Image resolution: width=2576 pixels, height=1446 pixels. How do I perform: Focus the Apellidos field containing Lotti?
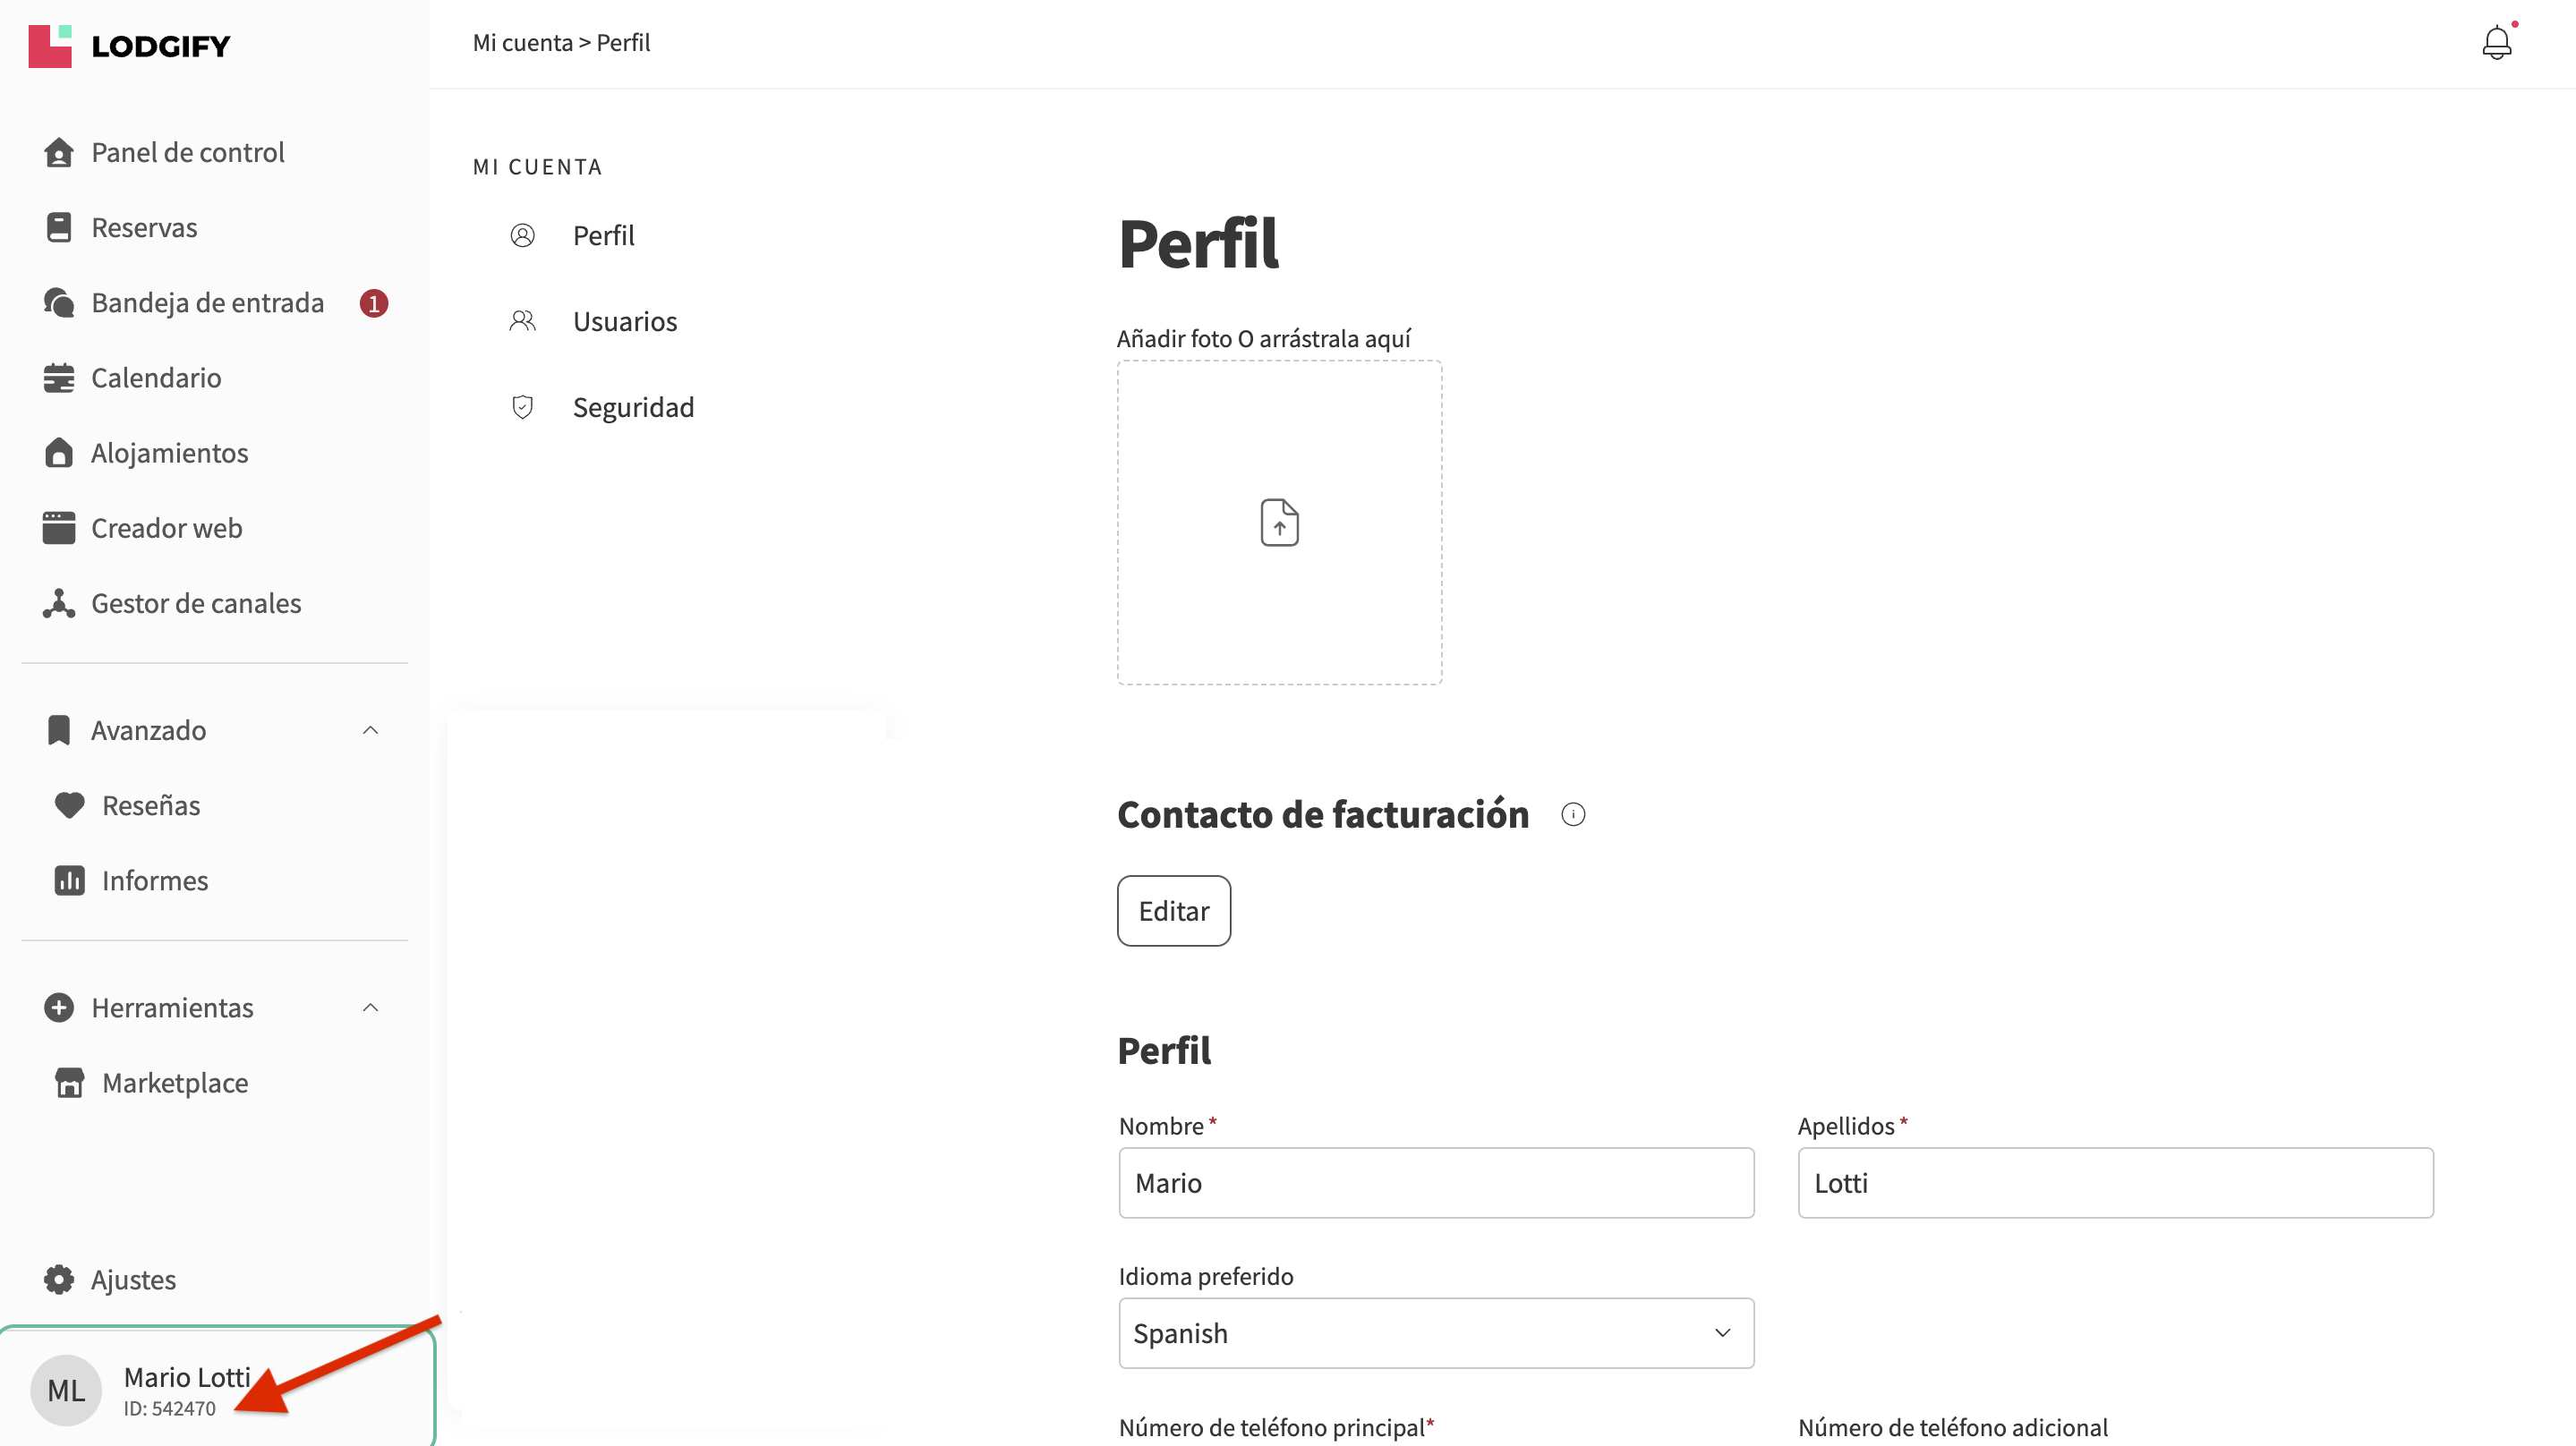click(x=2114, y=1182)
